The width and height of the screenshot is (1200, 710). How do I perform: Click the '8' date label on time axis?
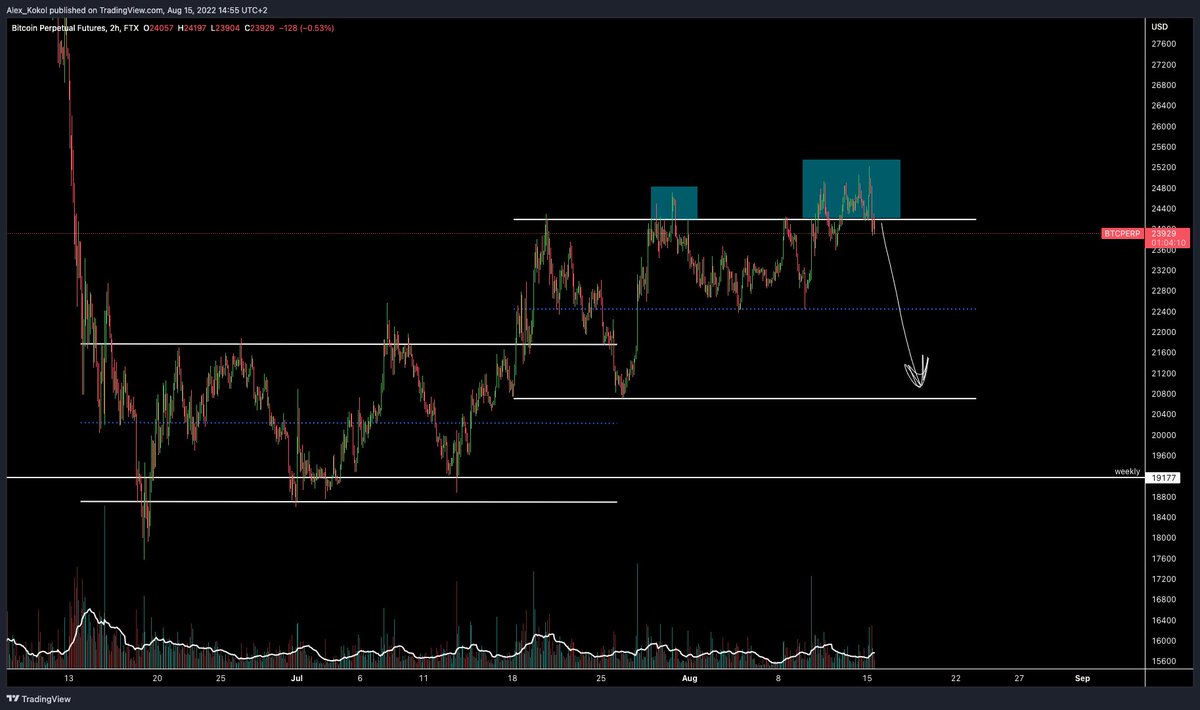point(777,678)
